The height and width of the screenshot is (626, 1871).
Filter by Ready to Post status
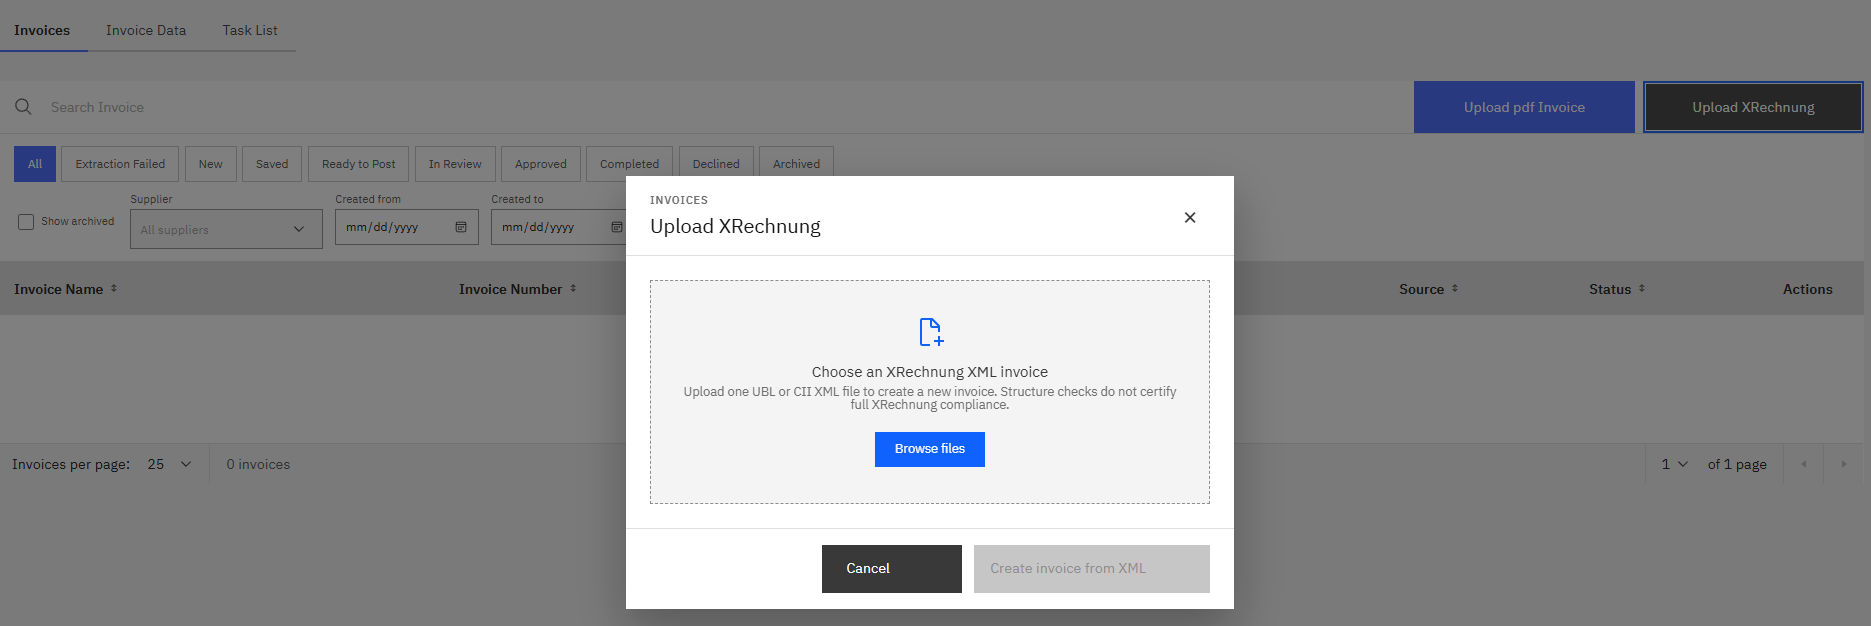pyautogui.click(x=359, y=164)
